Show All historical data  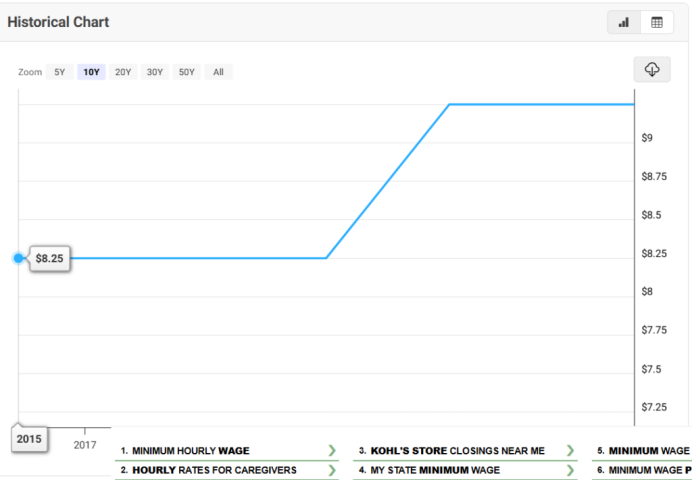(x=218, y=72)
